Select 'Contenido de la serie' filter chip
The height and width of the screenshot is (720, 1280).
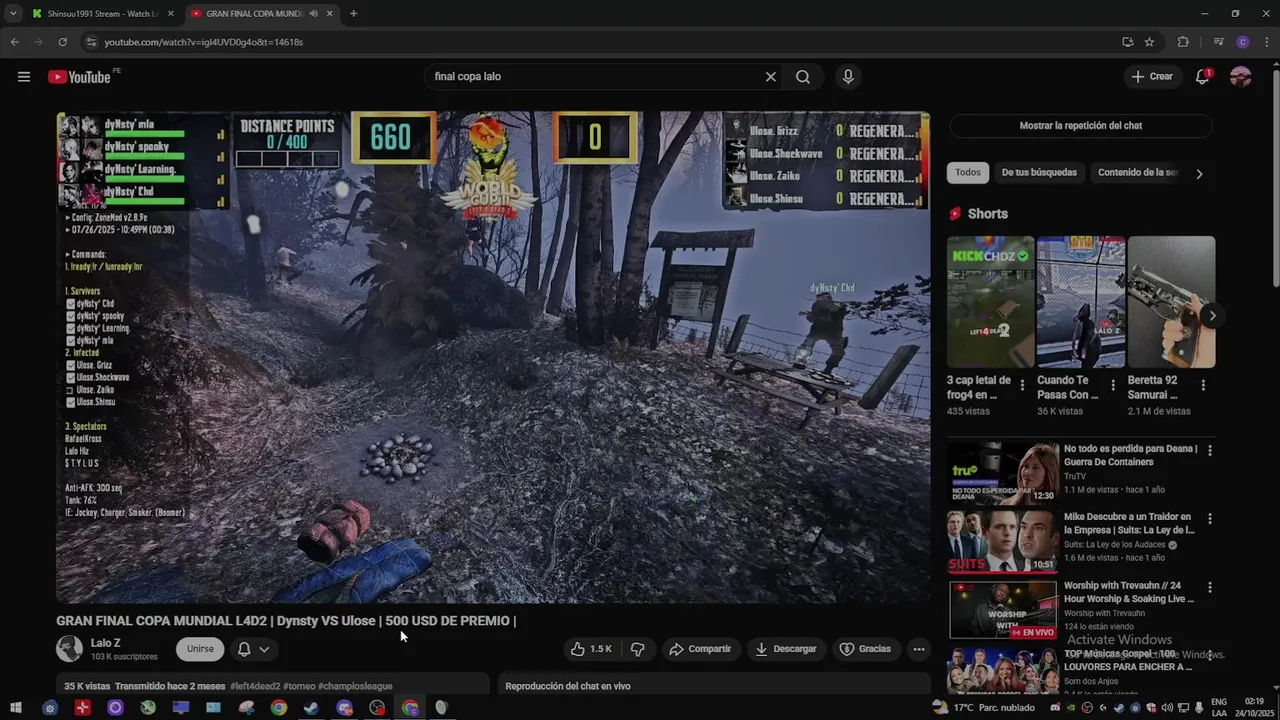pyautogui.click(x=1138, y=173)
